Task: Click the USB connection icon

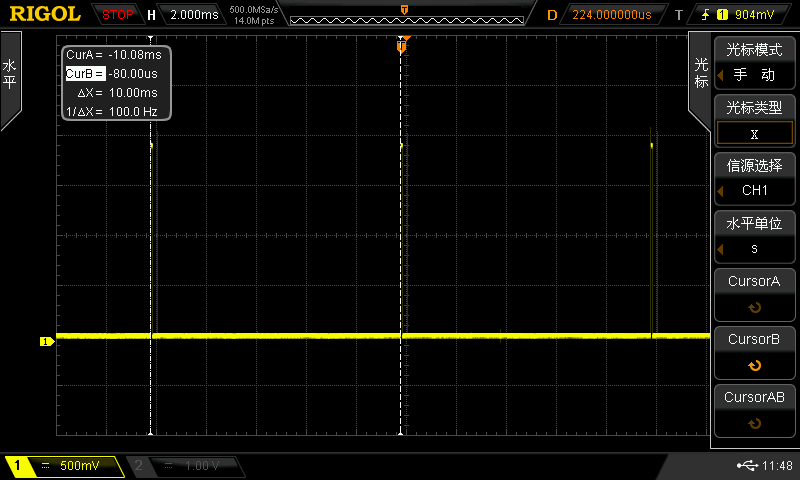Action: point(748,466)
